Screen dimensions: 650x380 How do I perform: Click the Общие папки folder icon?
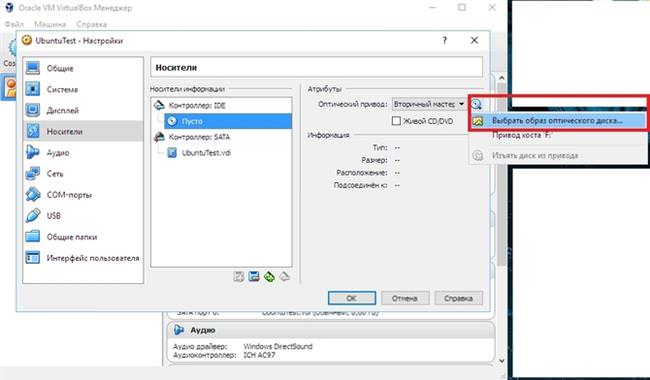(x=33, y=237)
